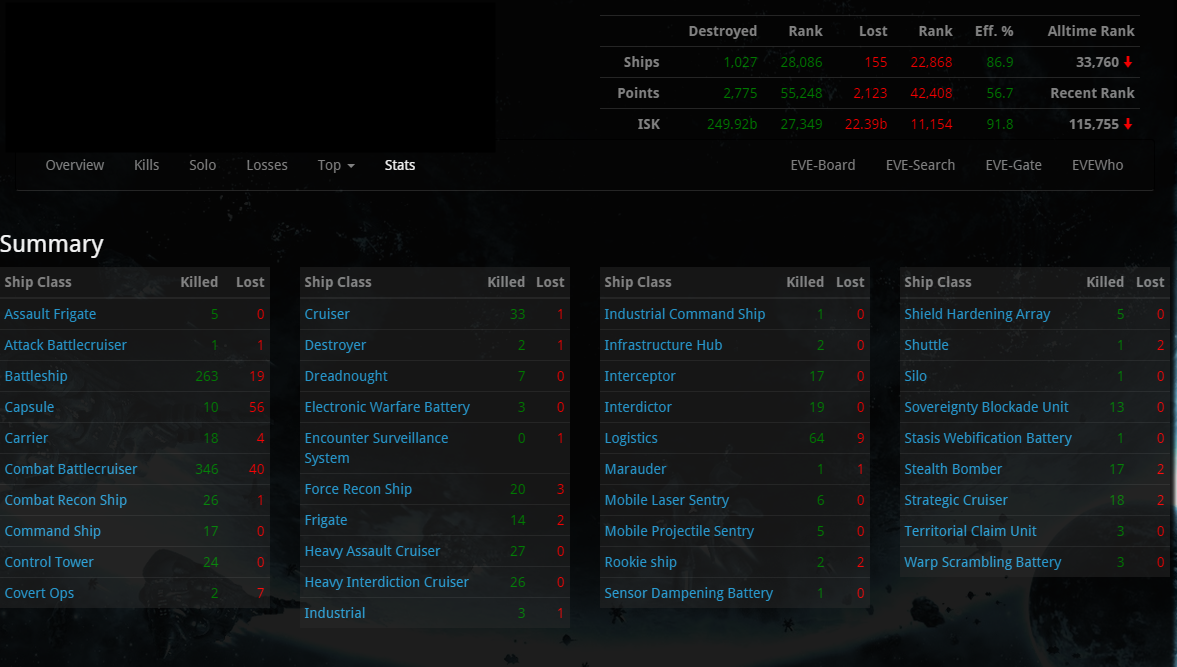Switch to the Overview tab
Screen dimensions: 1177x667
click(x=74, y=165)
